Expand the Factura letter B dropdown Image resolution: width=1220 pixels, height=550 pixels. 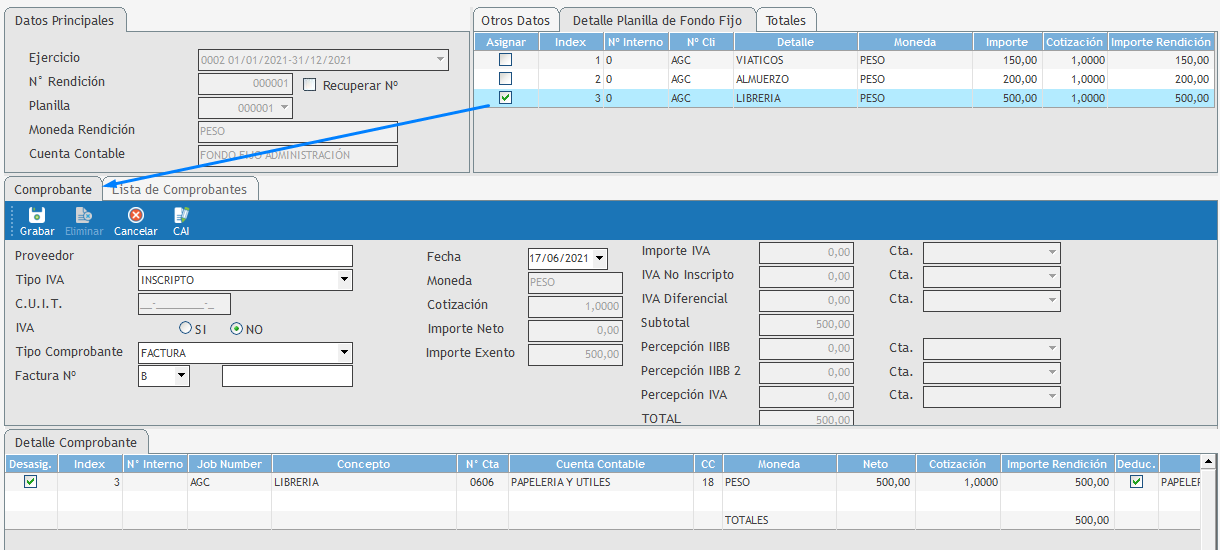point(181,376)
